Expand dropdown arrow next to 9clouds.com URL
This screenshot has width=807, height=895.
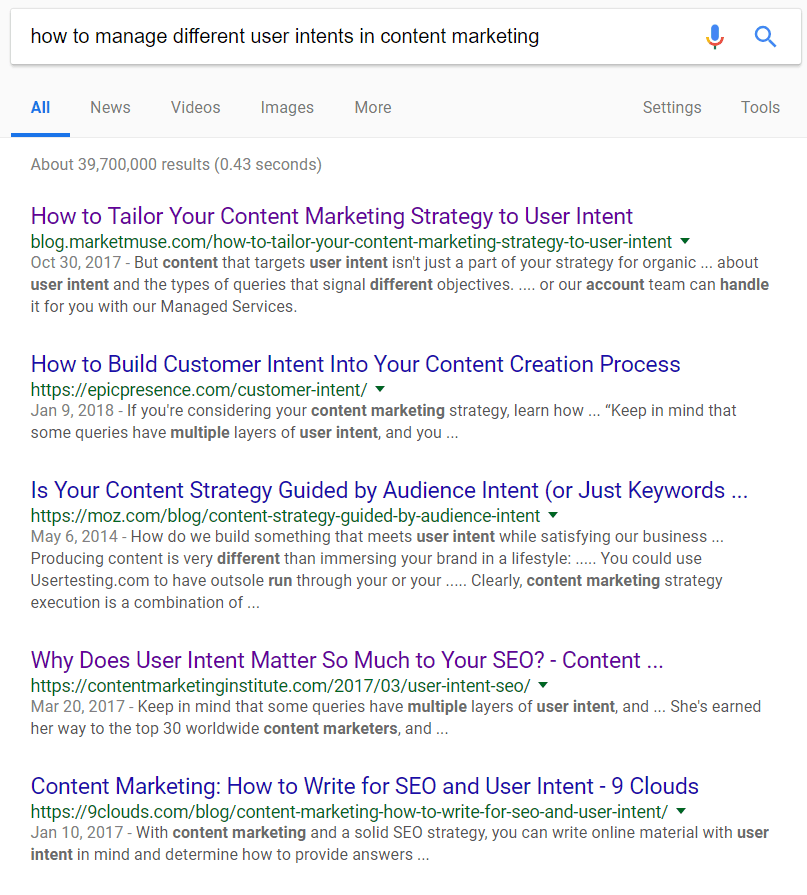681,811
